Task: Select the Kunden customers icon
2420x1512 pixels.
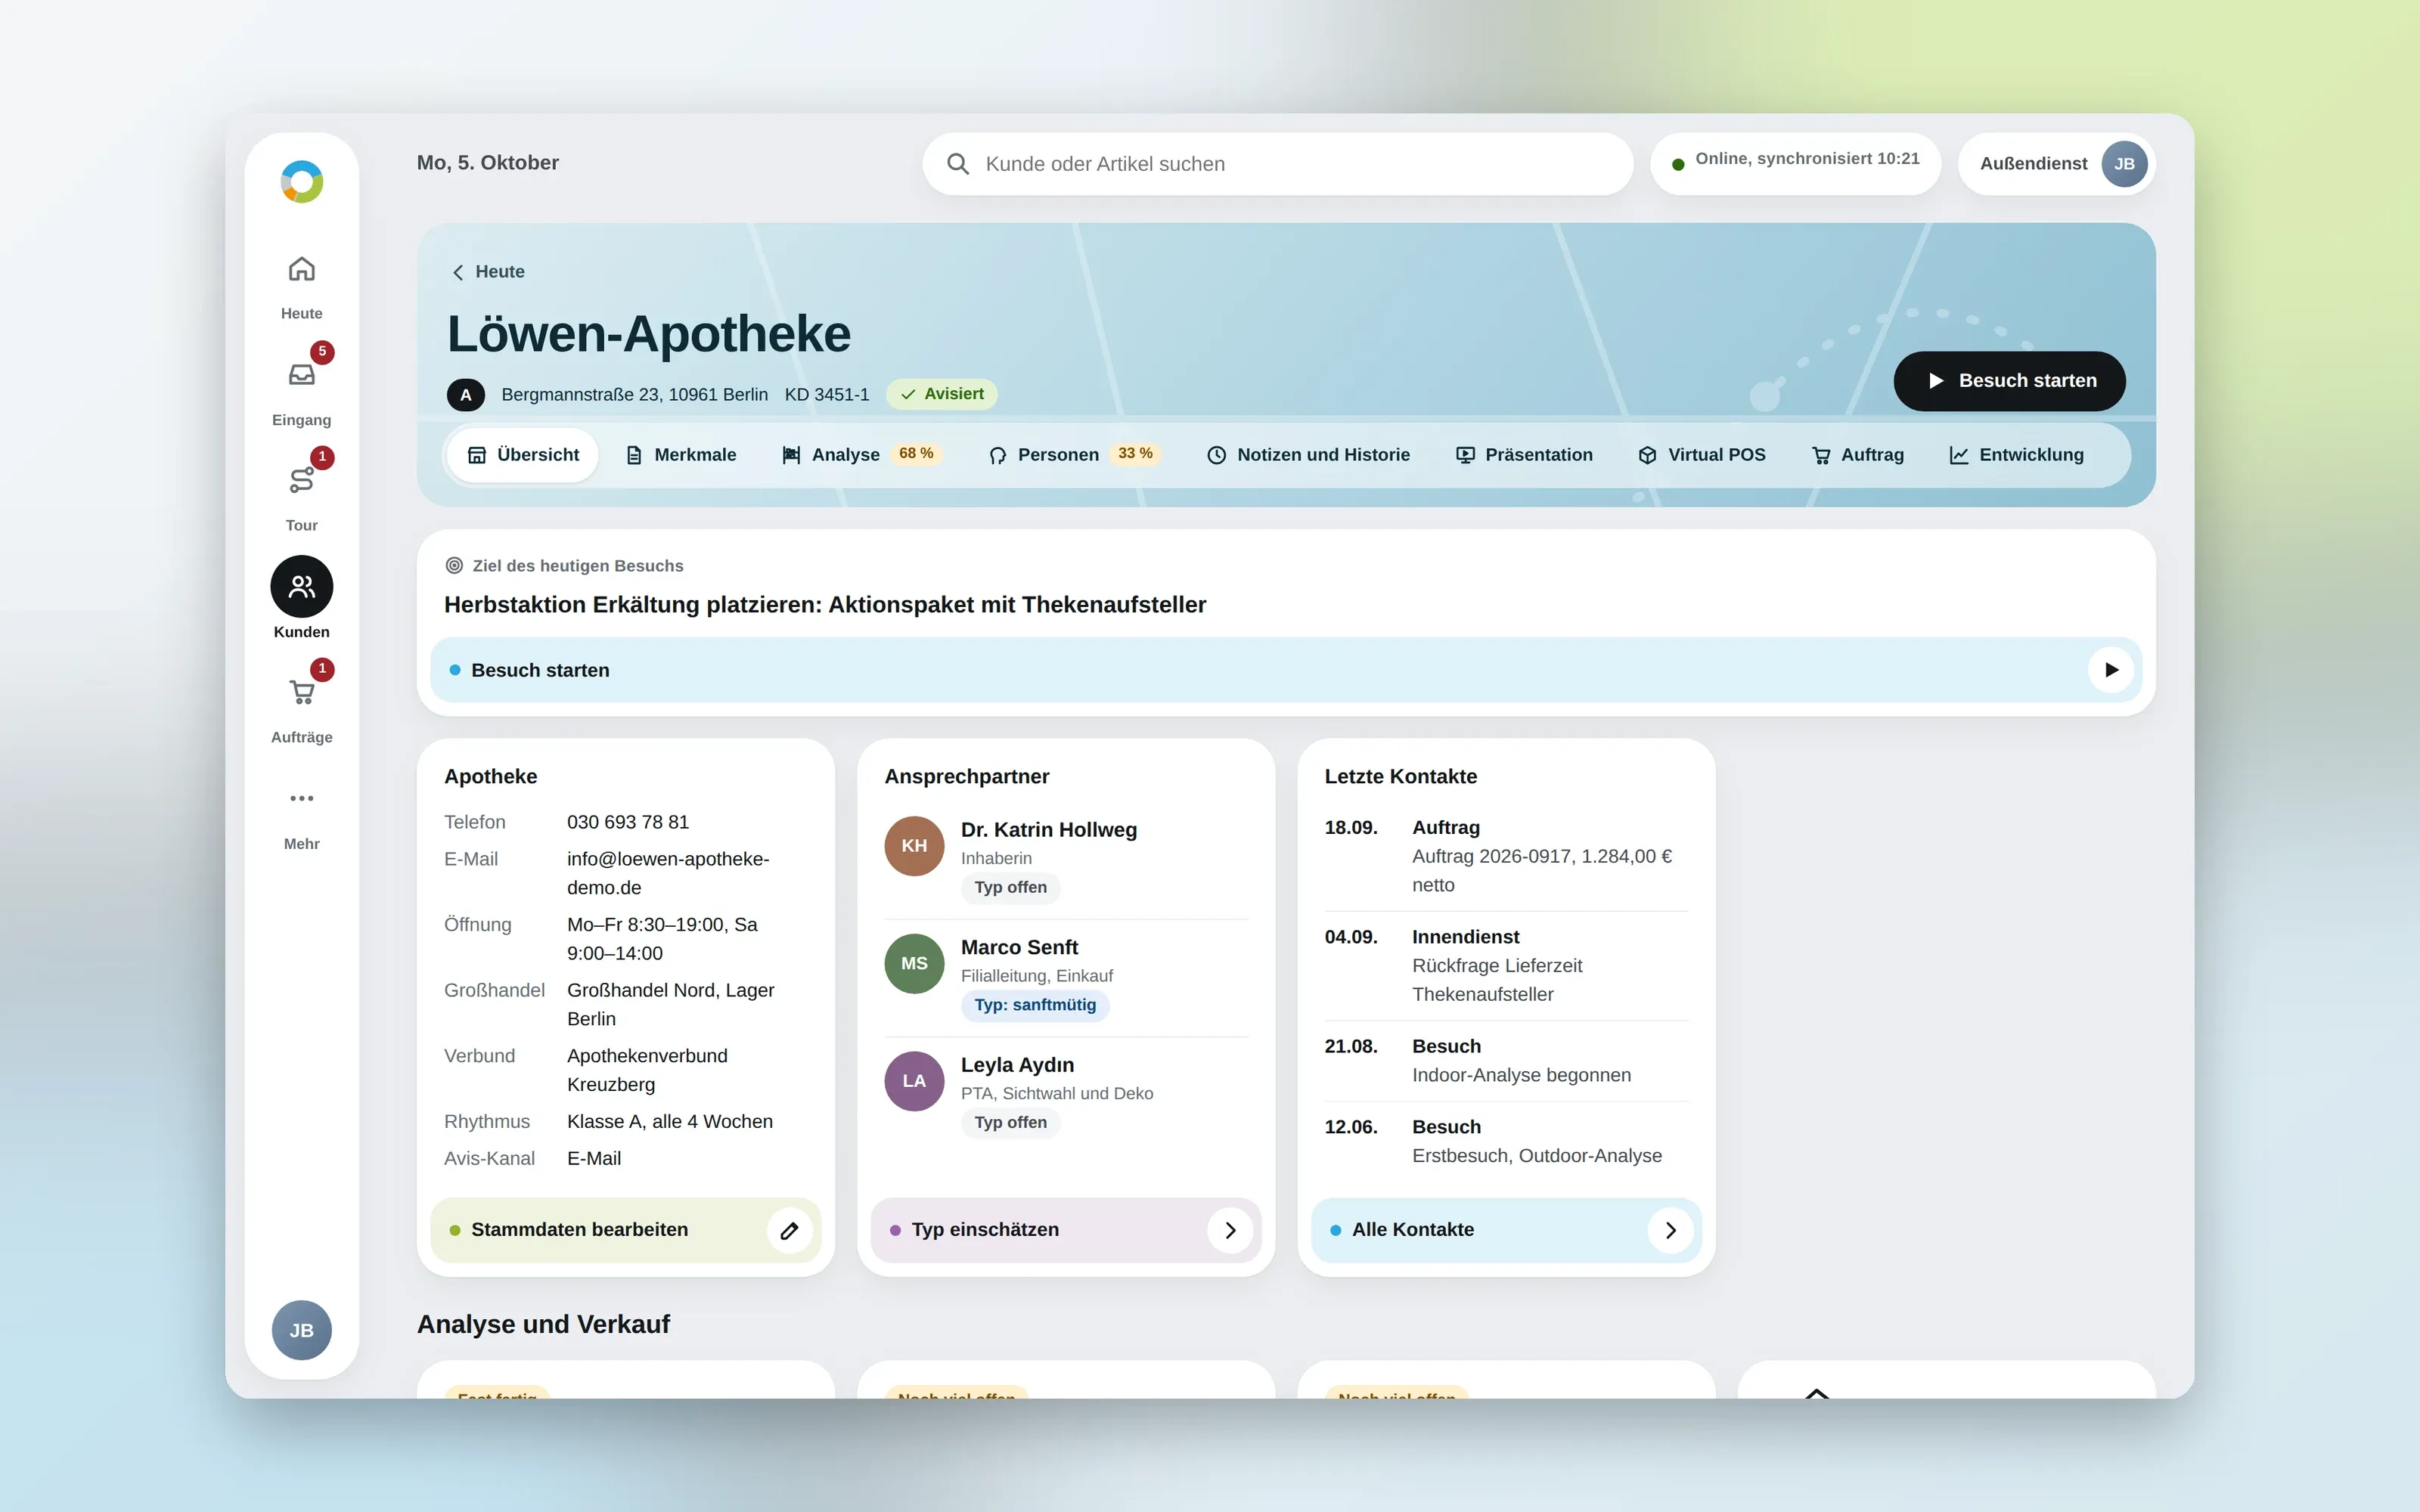Action: point(301,586)
